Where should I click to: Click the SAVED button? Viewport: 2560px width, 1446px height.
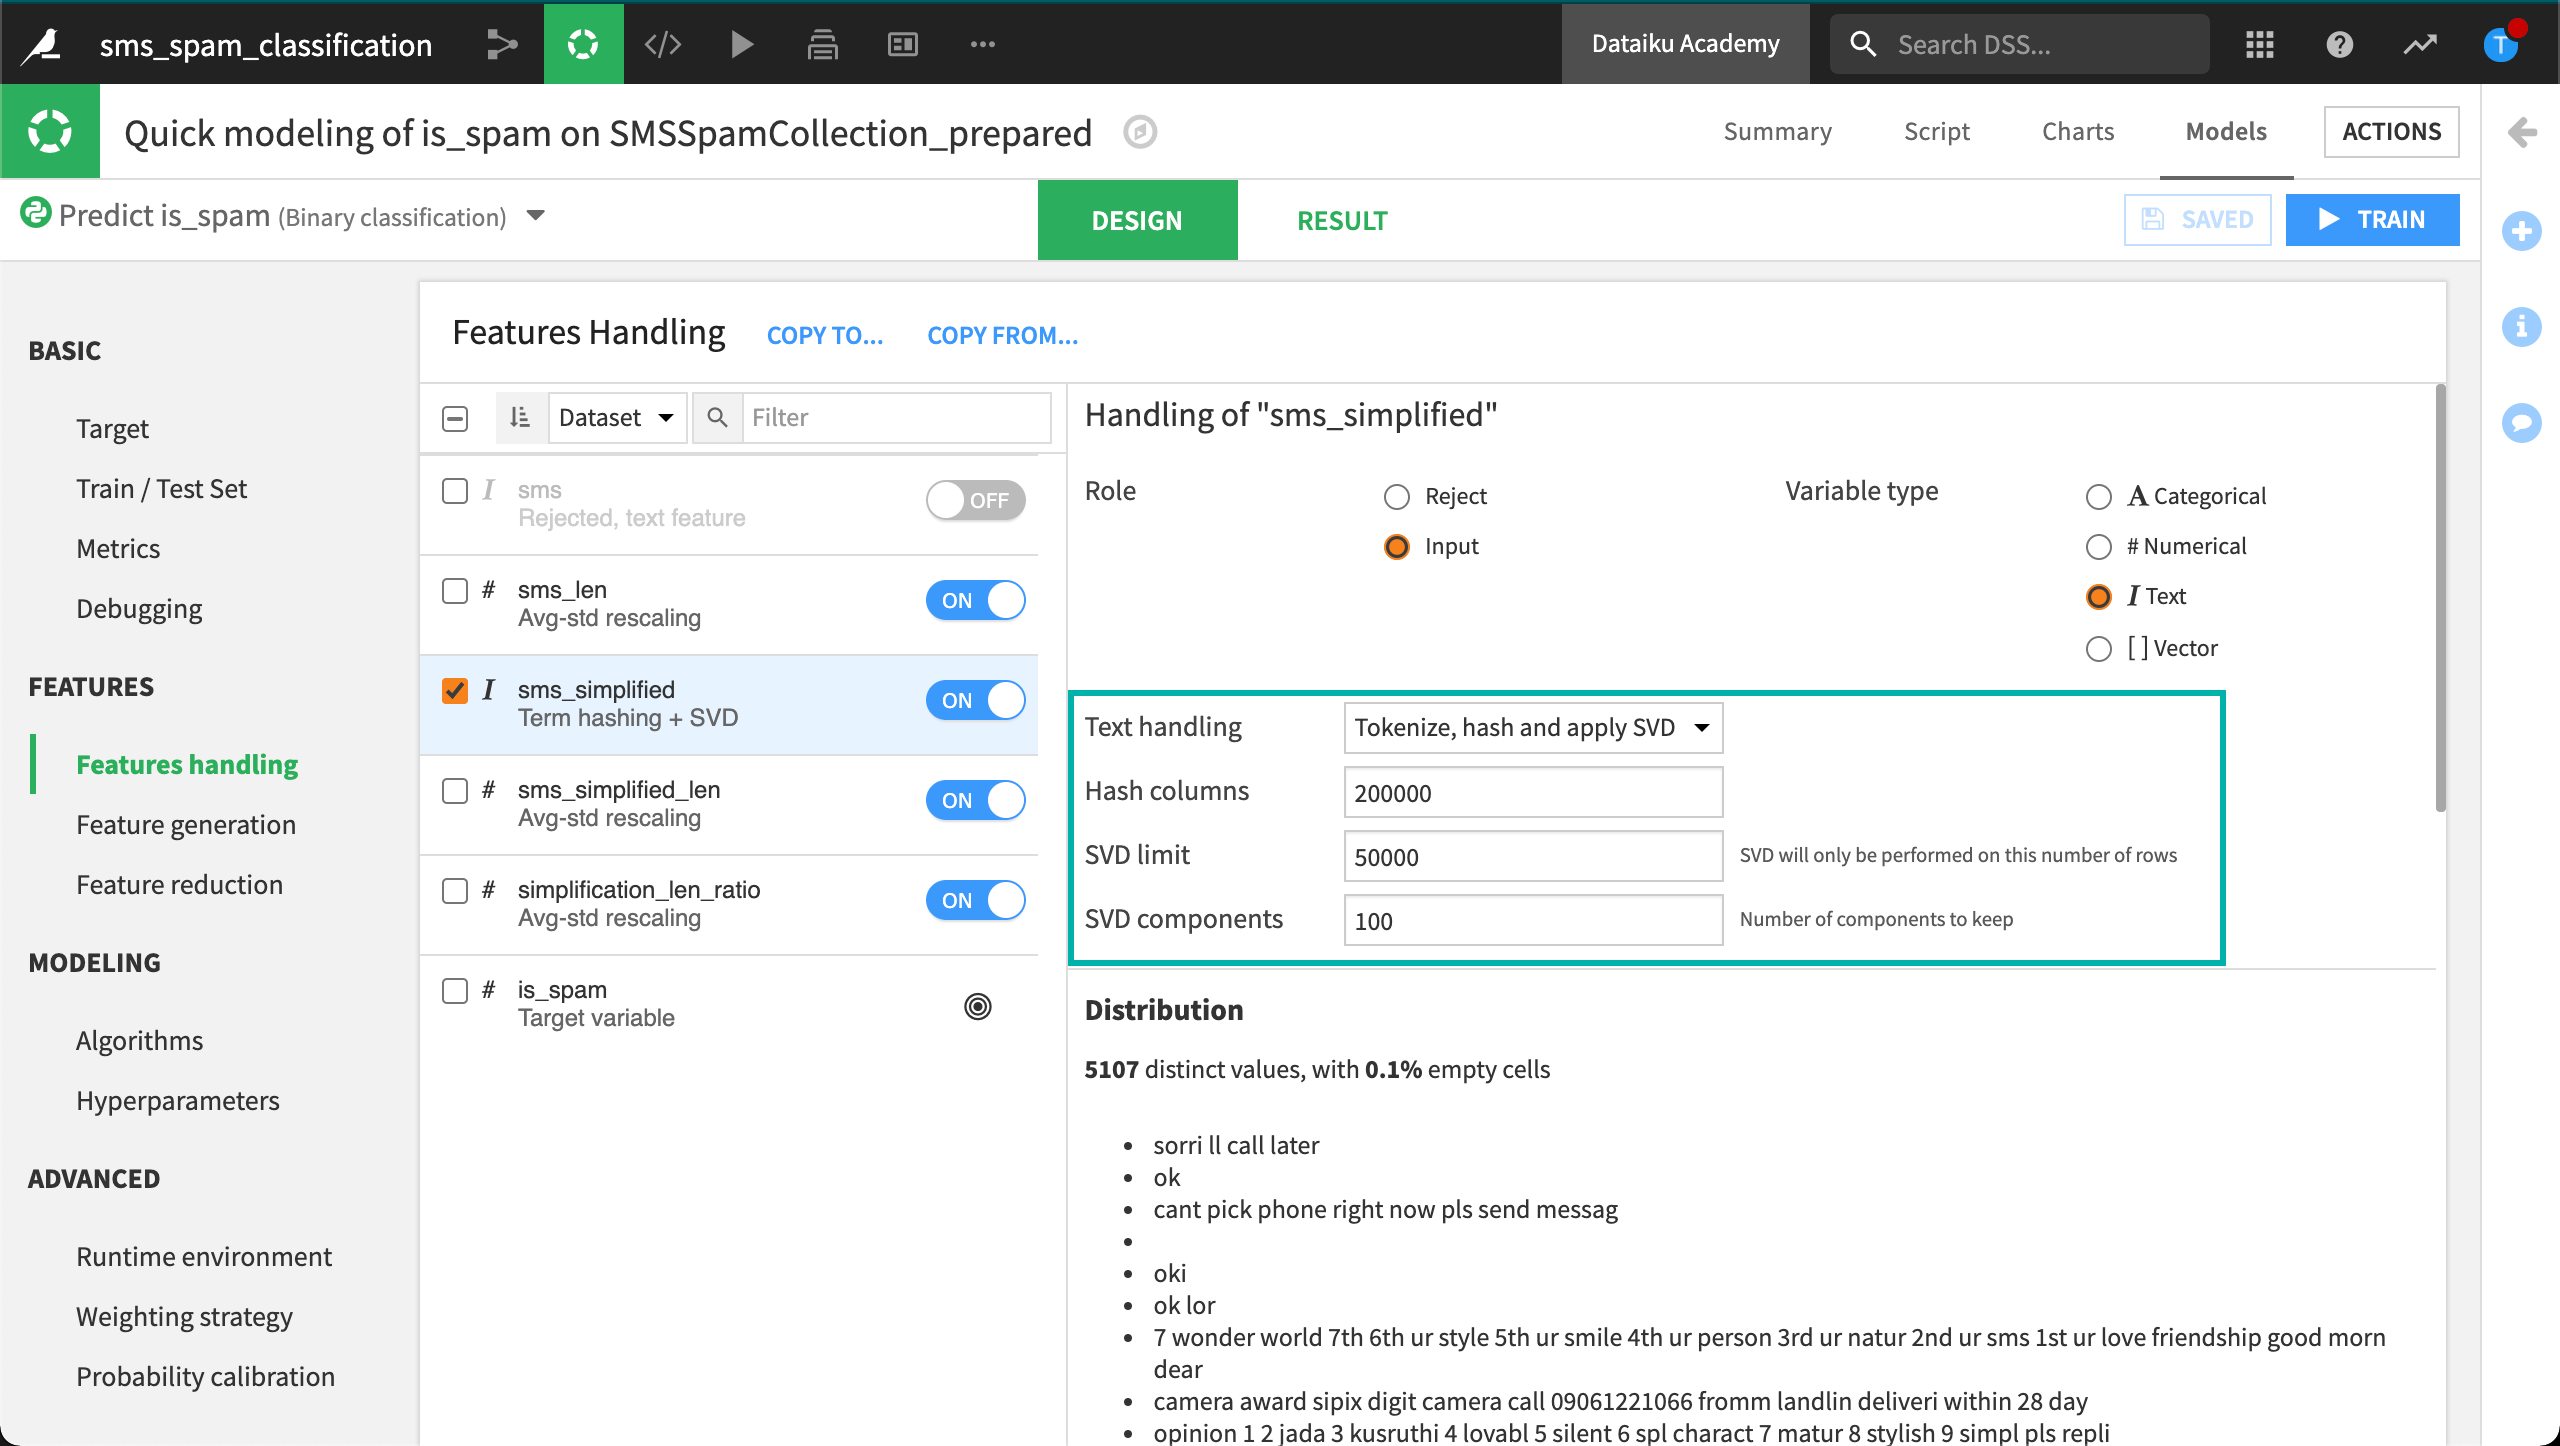[2197, 219]
